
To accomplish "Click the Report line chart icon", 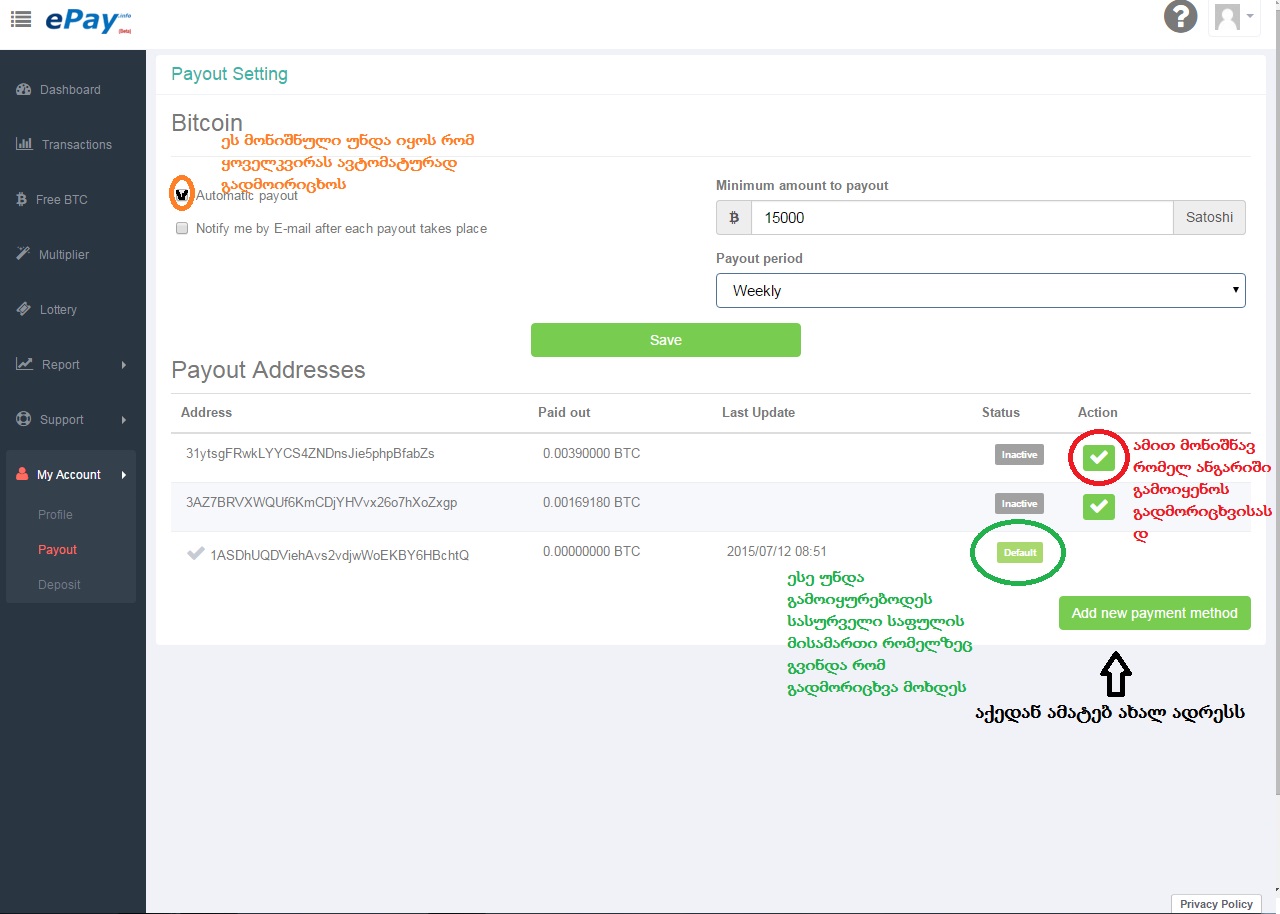I will [x=24, y=364].
